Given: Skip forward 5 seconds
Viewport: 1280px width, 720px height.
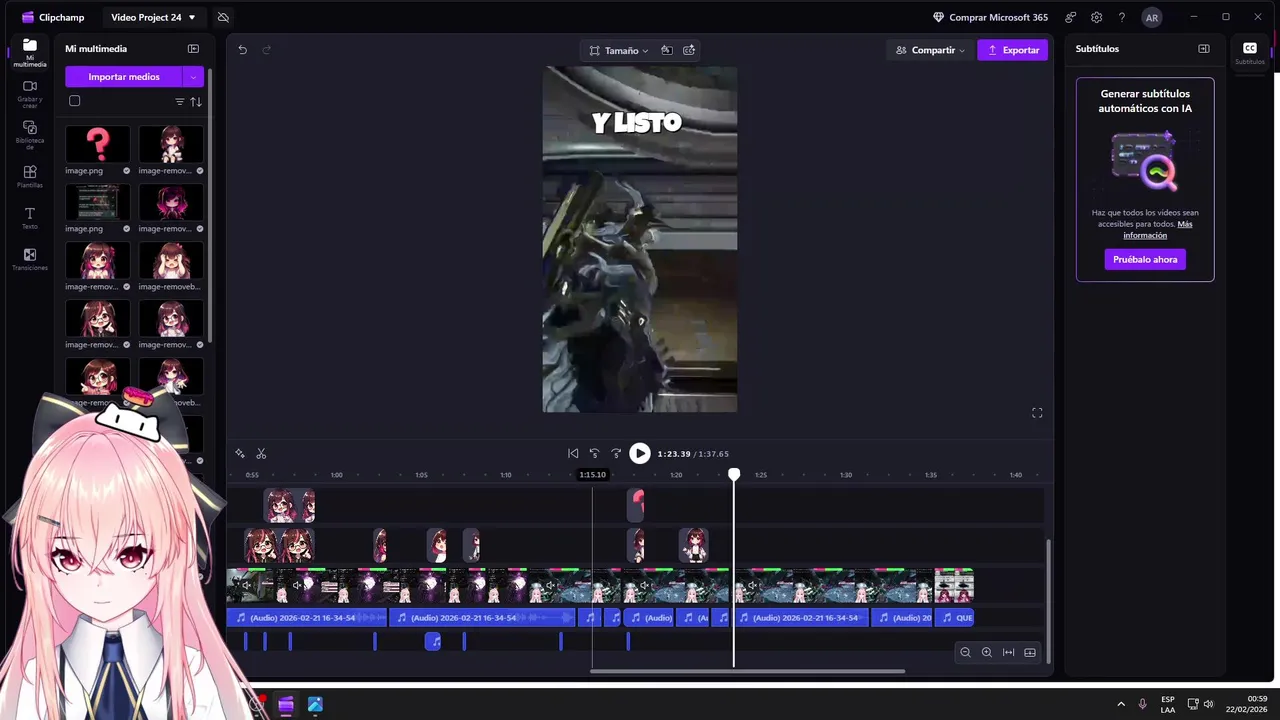Looking at the screenshot, I should tap(616, 453).
